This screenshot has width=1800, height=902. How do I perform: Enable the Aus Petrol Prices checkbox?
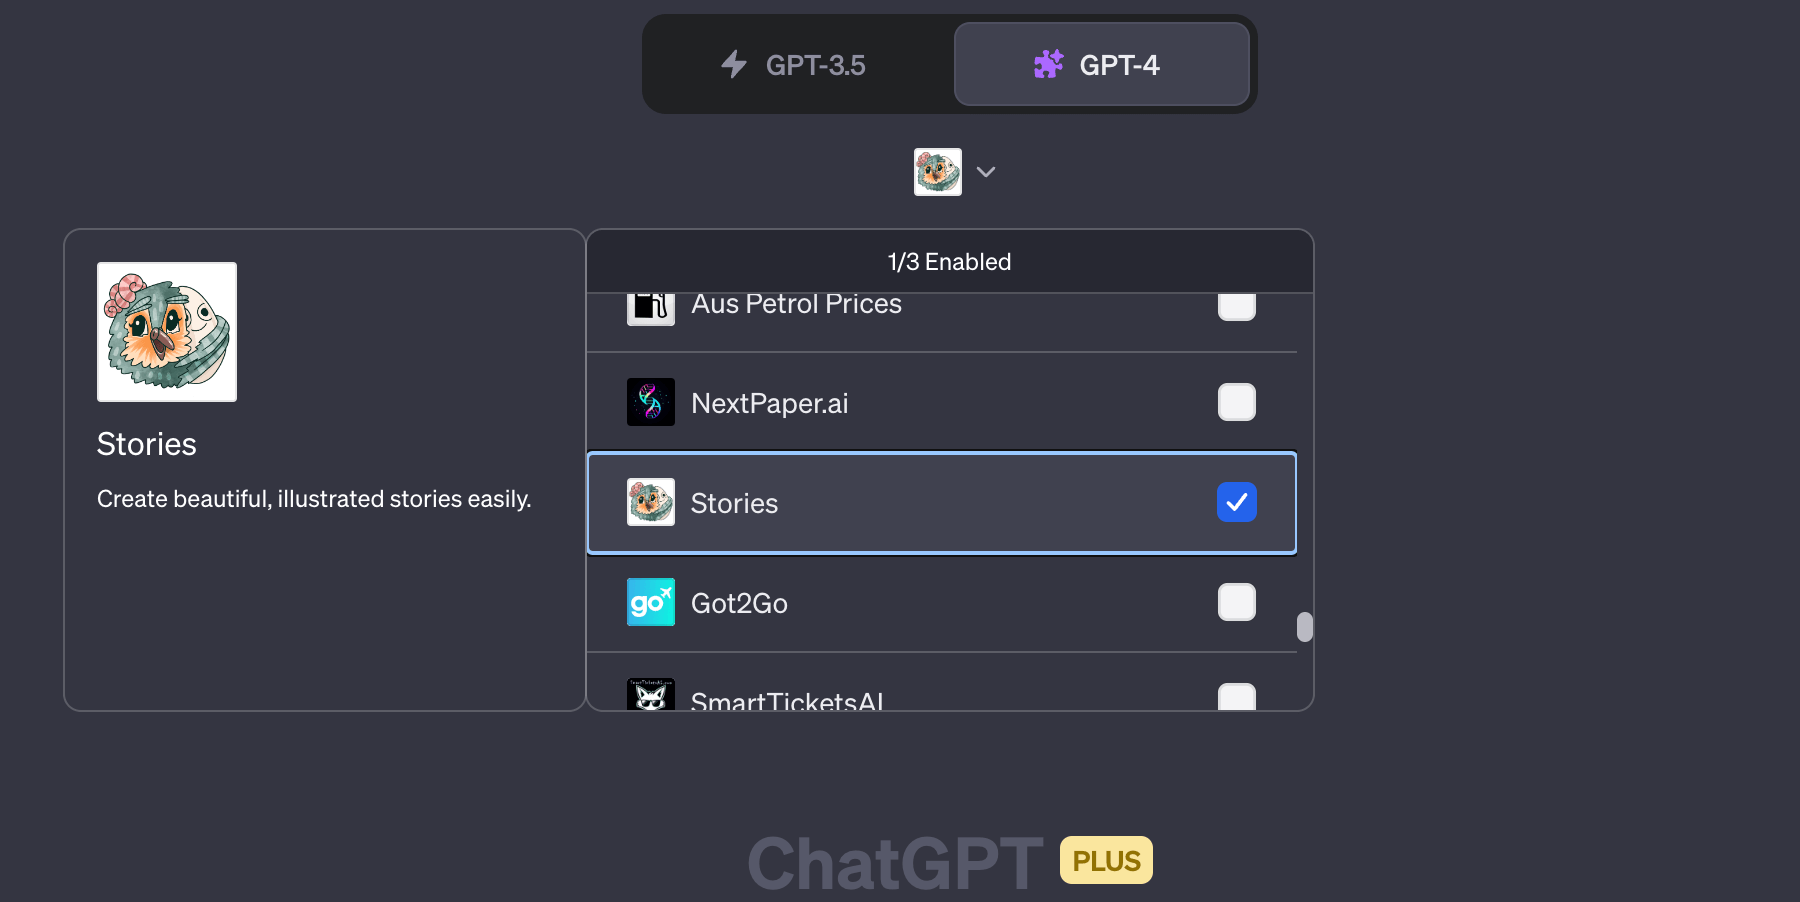(x=1236, y=306)
